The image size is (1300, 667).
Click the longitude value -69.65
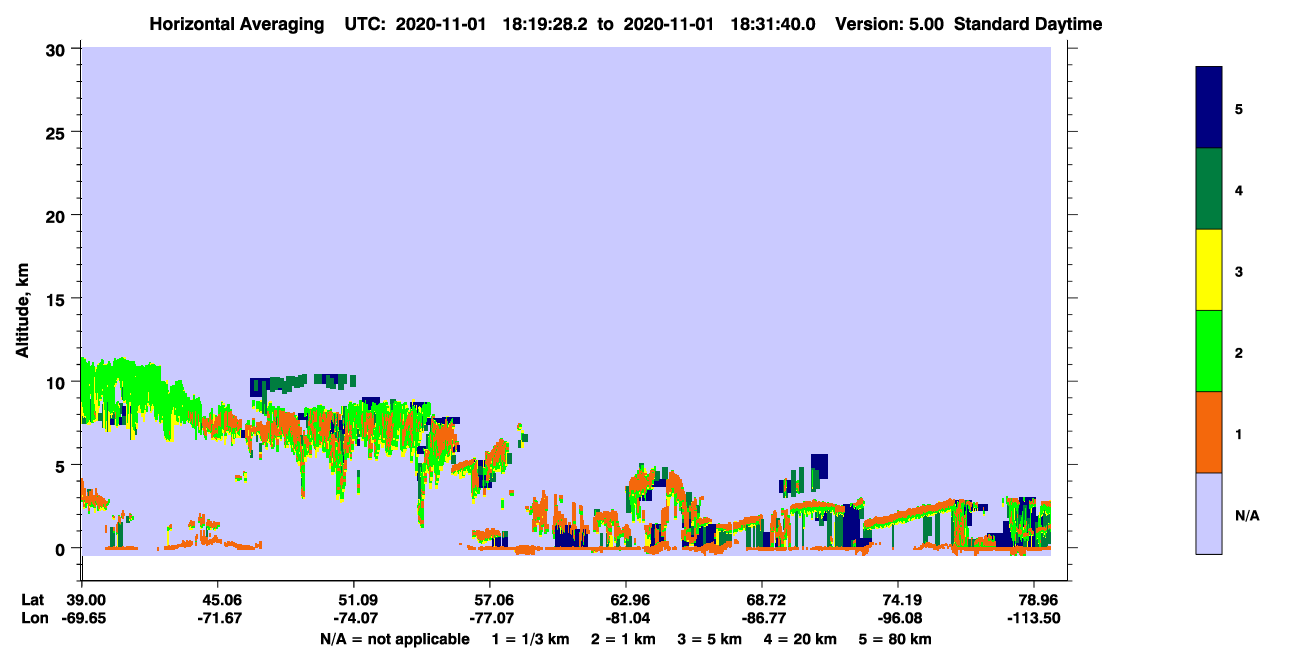(86, 618)
